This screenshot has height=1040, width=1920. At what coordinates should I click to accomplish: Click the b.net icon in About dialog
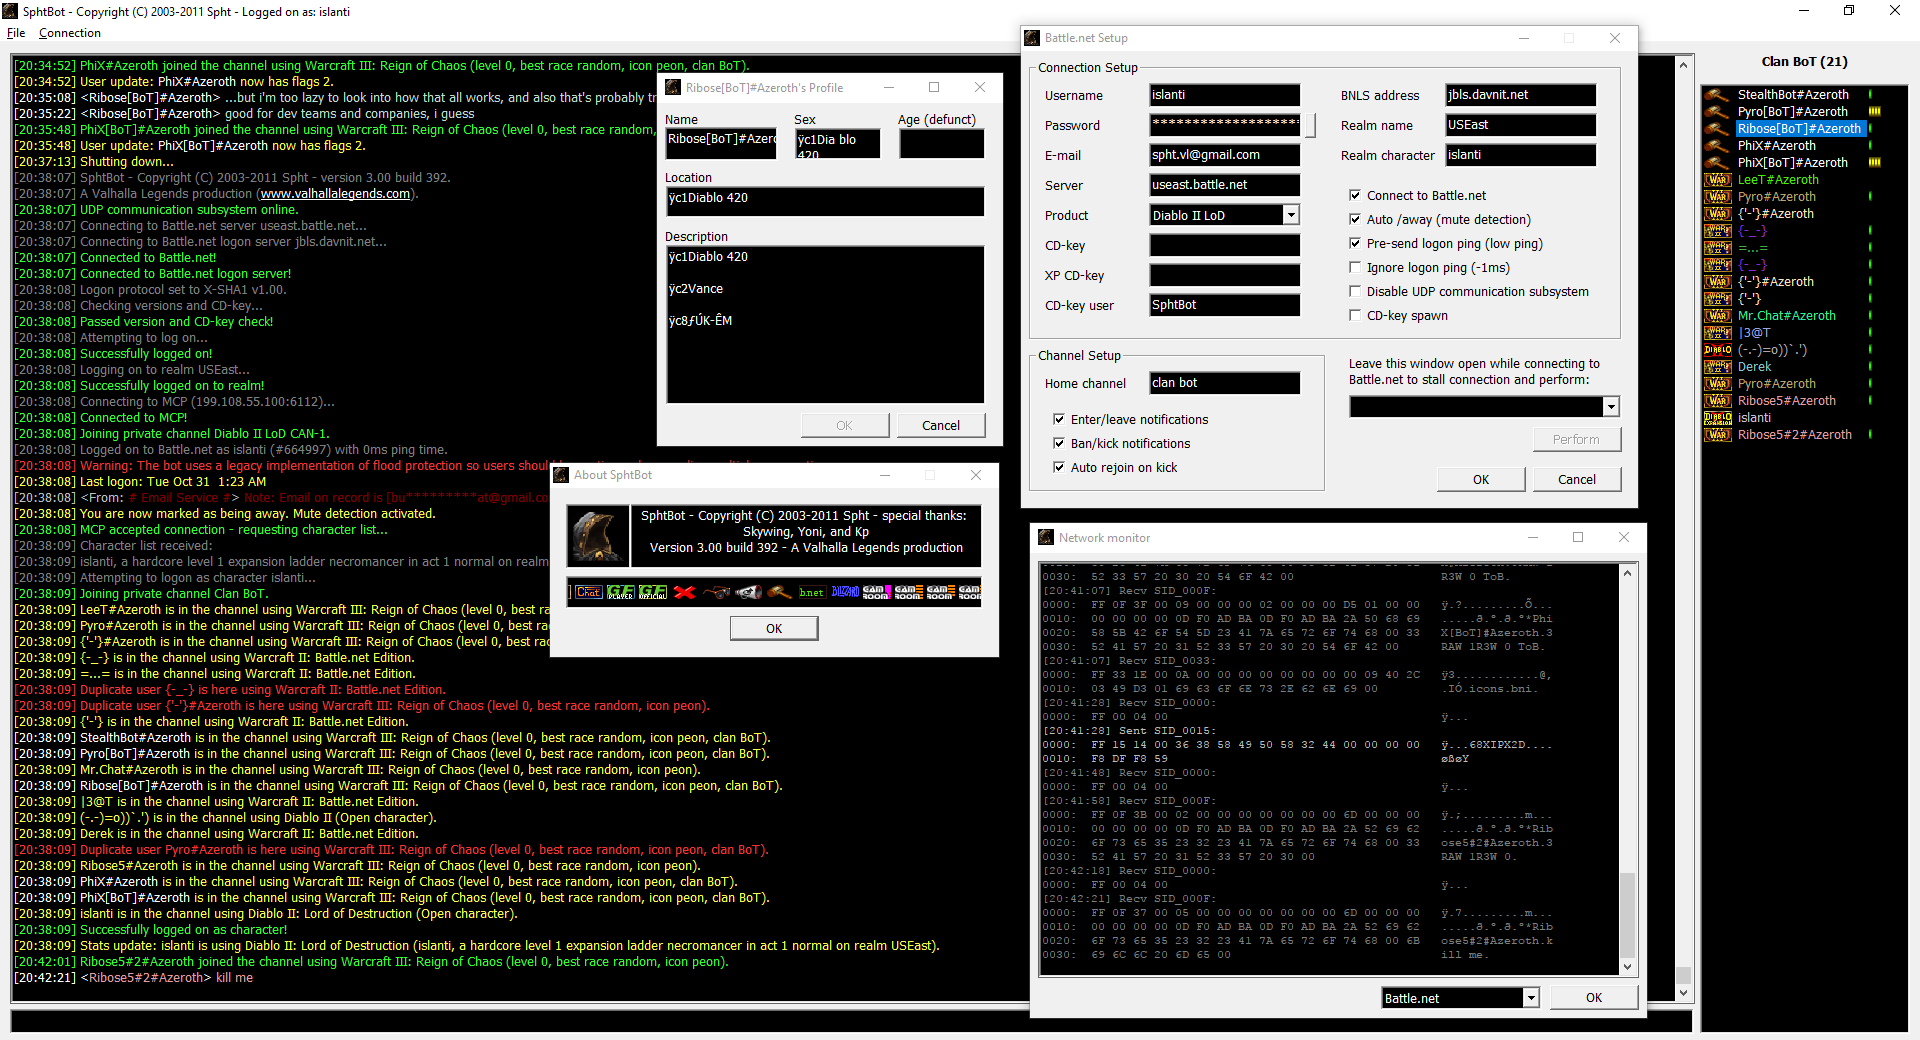click(813, 592)
